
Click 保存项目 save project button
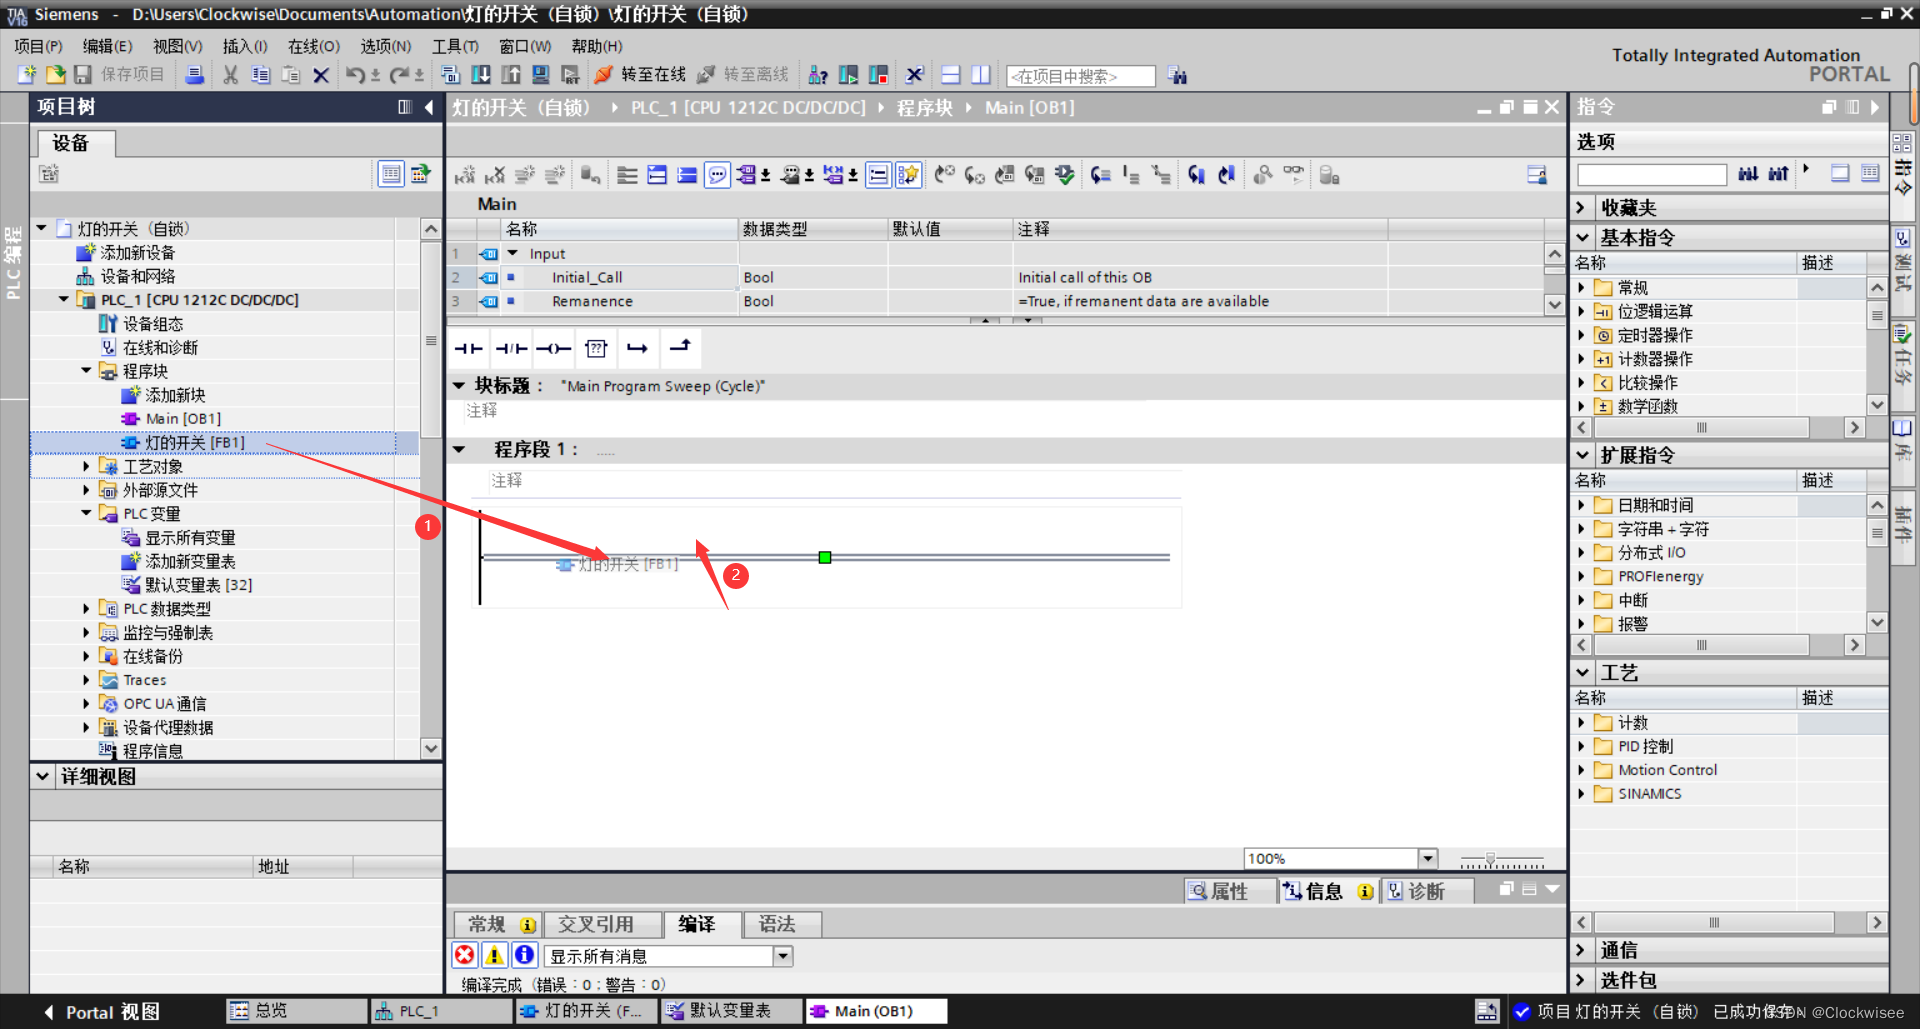pyautogui.click(x=119, y=75)
